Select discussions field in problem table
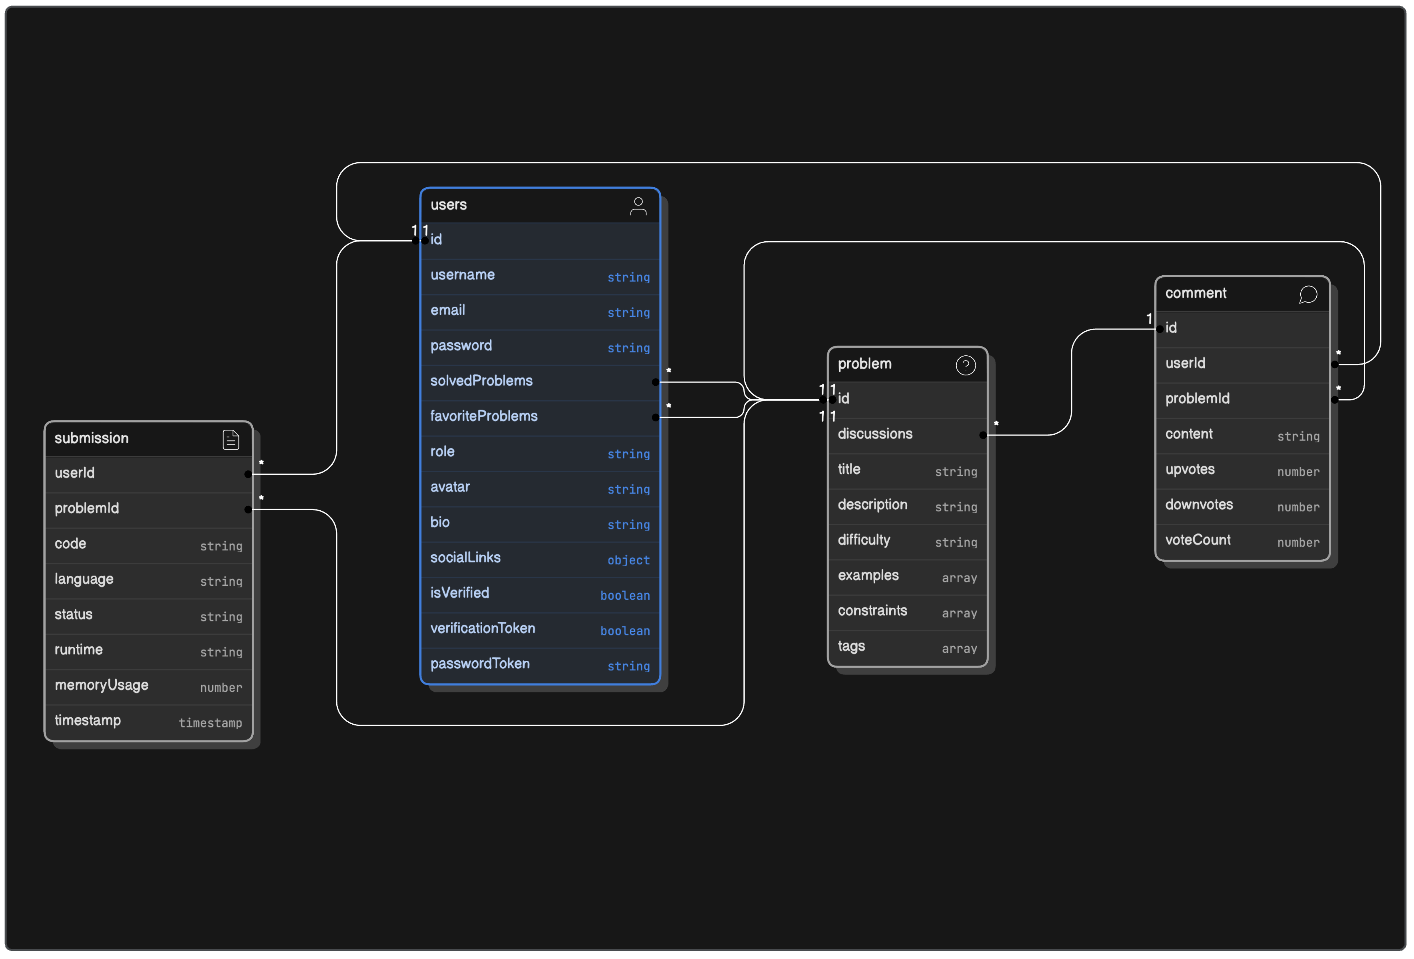1414x959 pixels. click(x=908, y=435)
